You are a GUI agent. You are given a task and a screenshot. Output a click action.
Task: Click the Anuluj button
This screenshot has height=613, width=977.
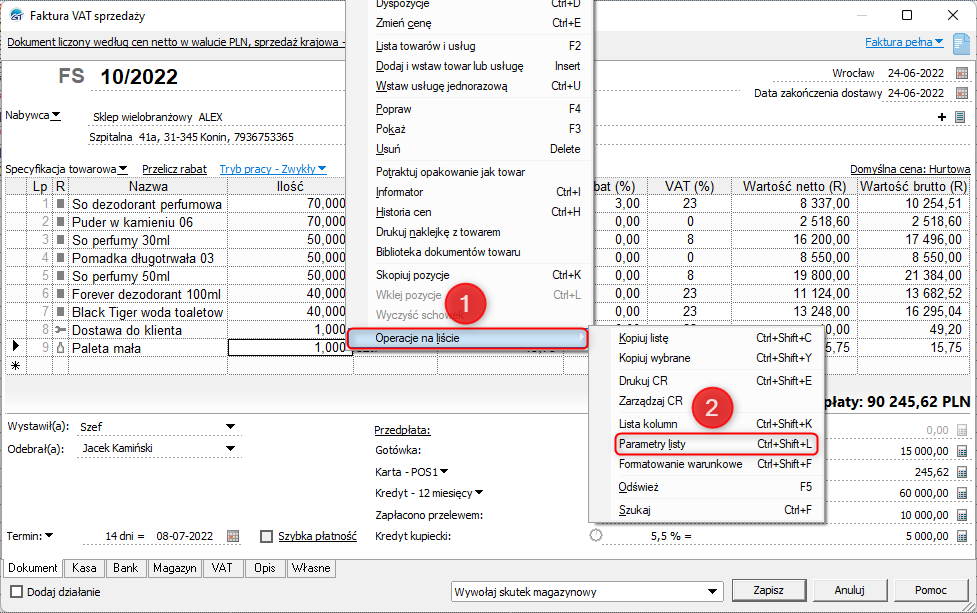click(849, 589)
